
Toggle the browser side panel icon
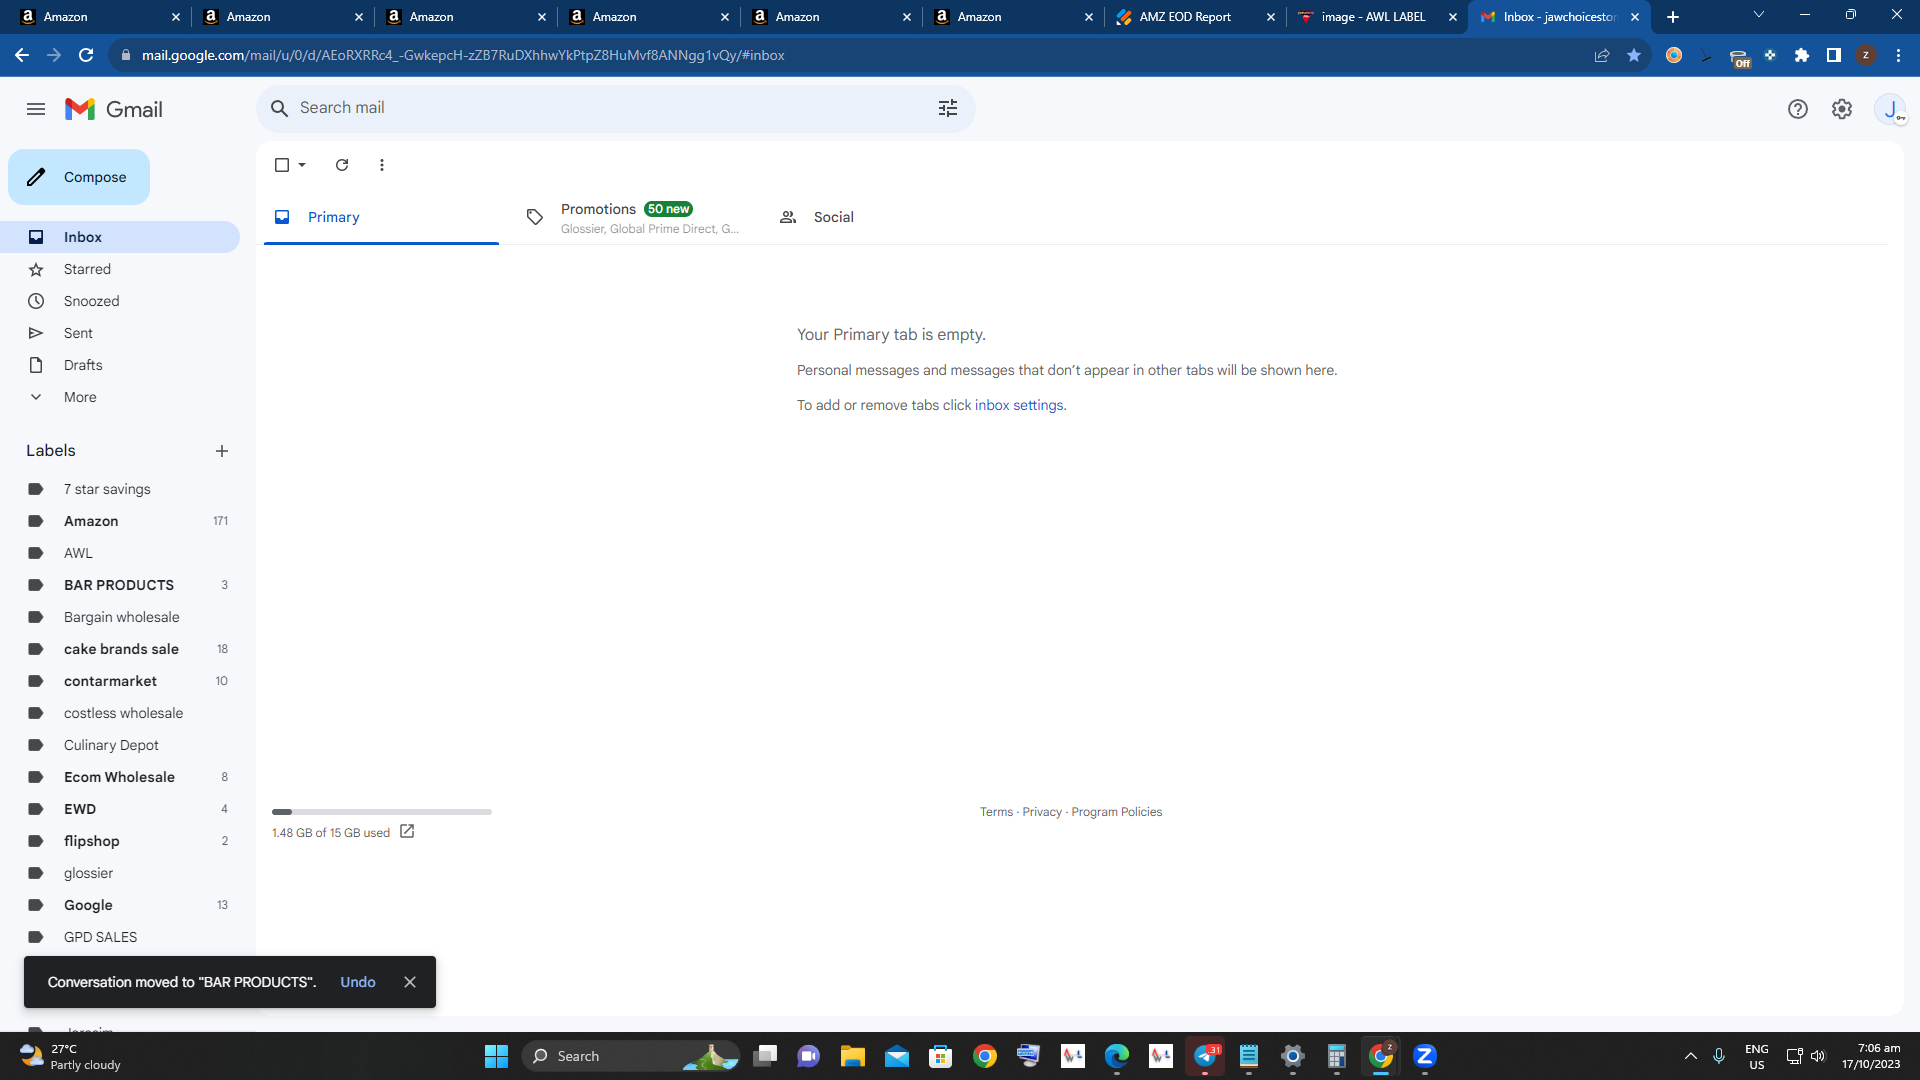tap(1834, 55)
